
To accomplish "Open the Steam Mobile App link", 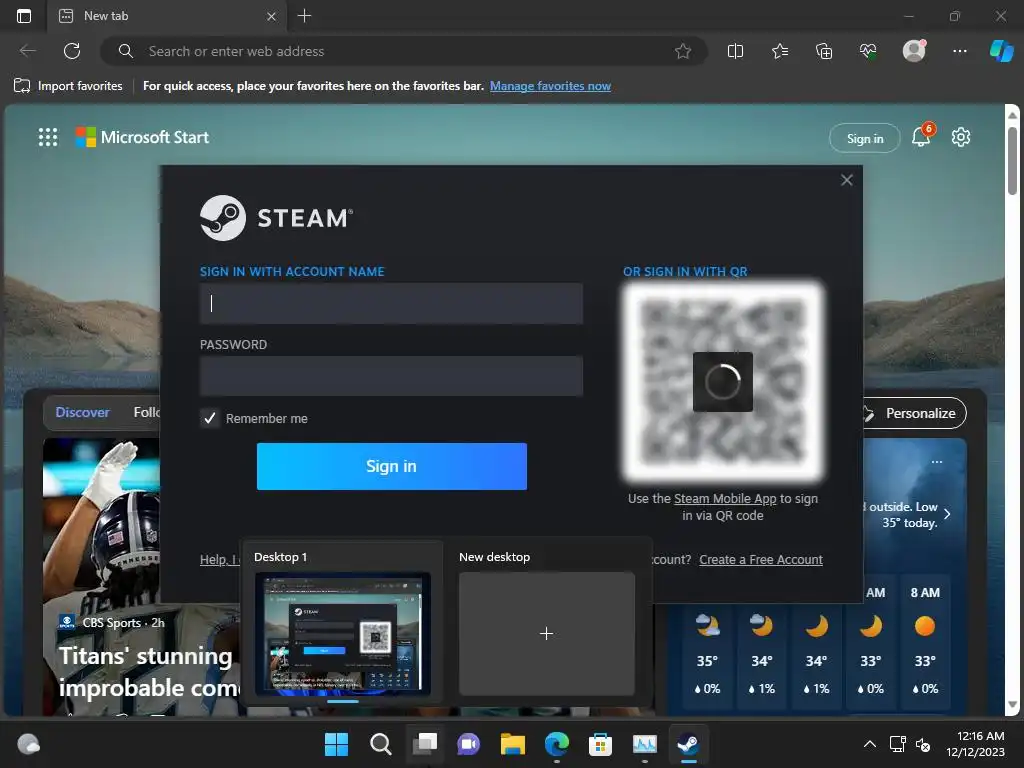I will pos(725,499).
